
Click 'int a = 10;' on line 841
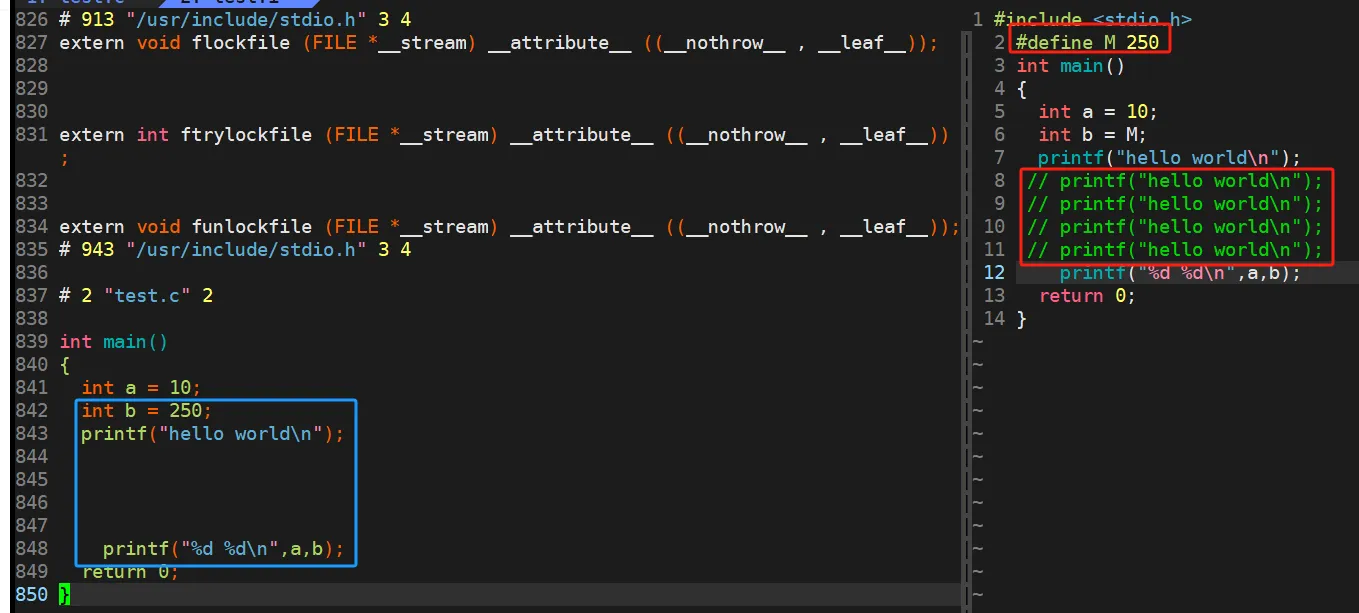point(141,388)
